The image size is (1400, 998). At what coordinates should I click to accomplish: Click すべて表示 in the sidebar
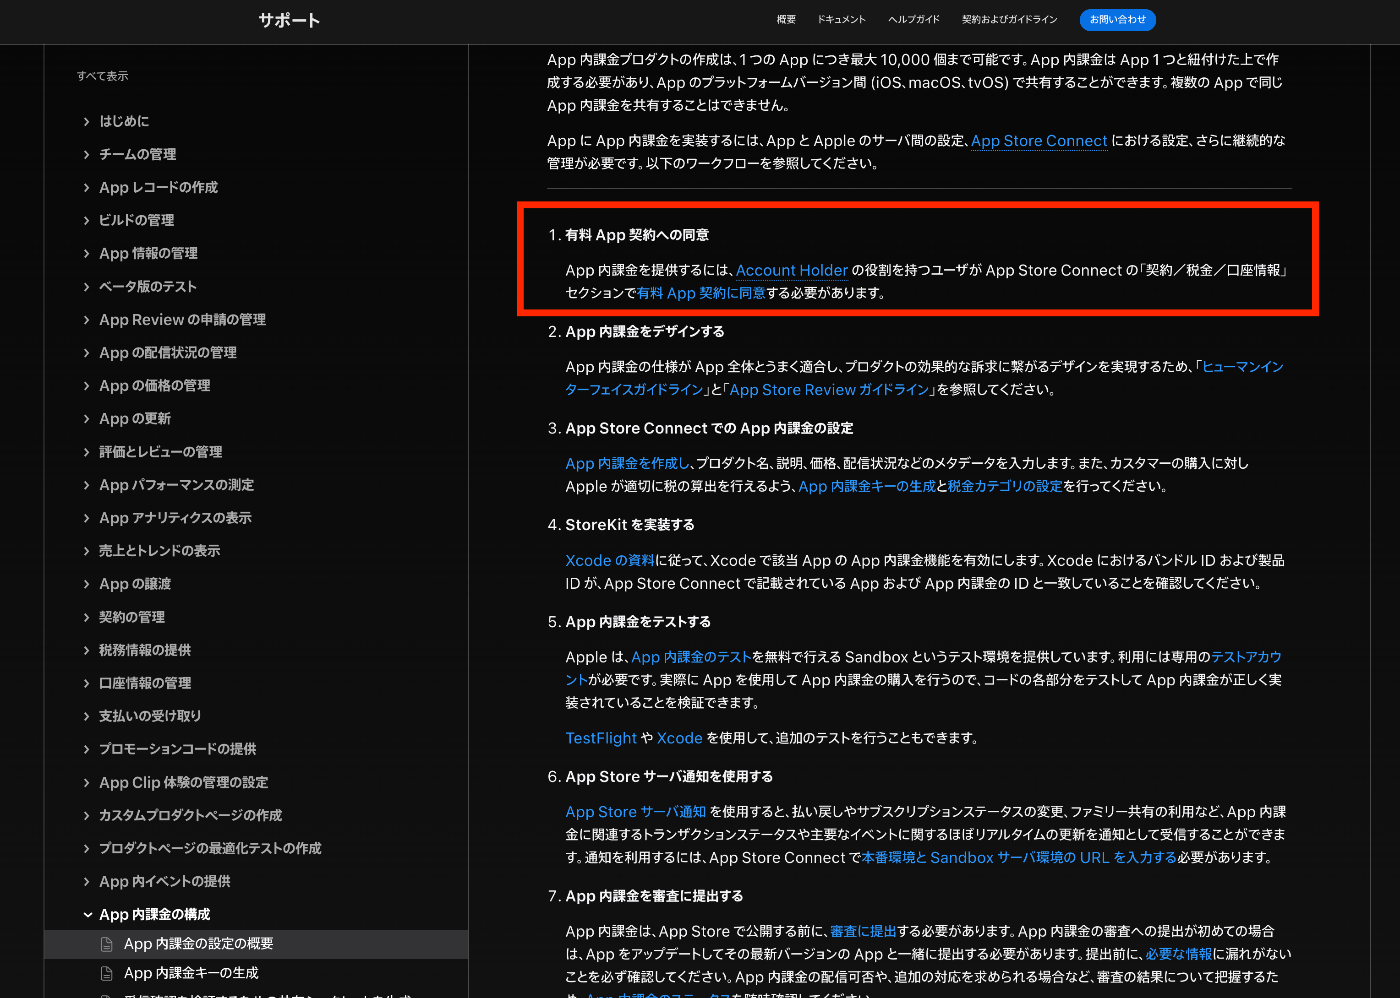103,76
